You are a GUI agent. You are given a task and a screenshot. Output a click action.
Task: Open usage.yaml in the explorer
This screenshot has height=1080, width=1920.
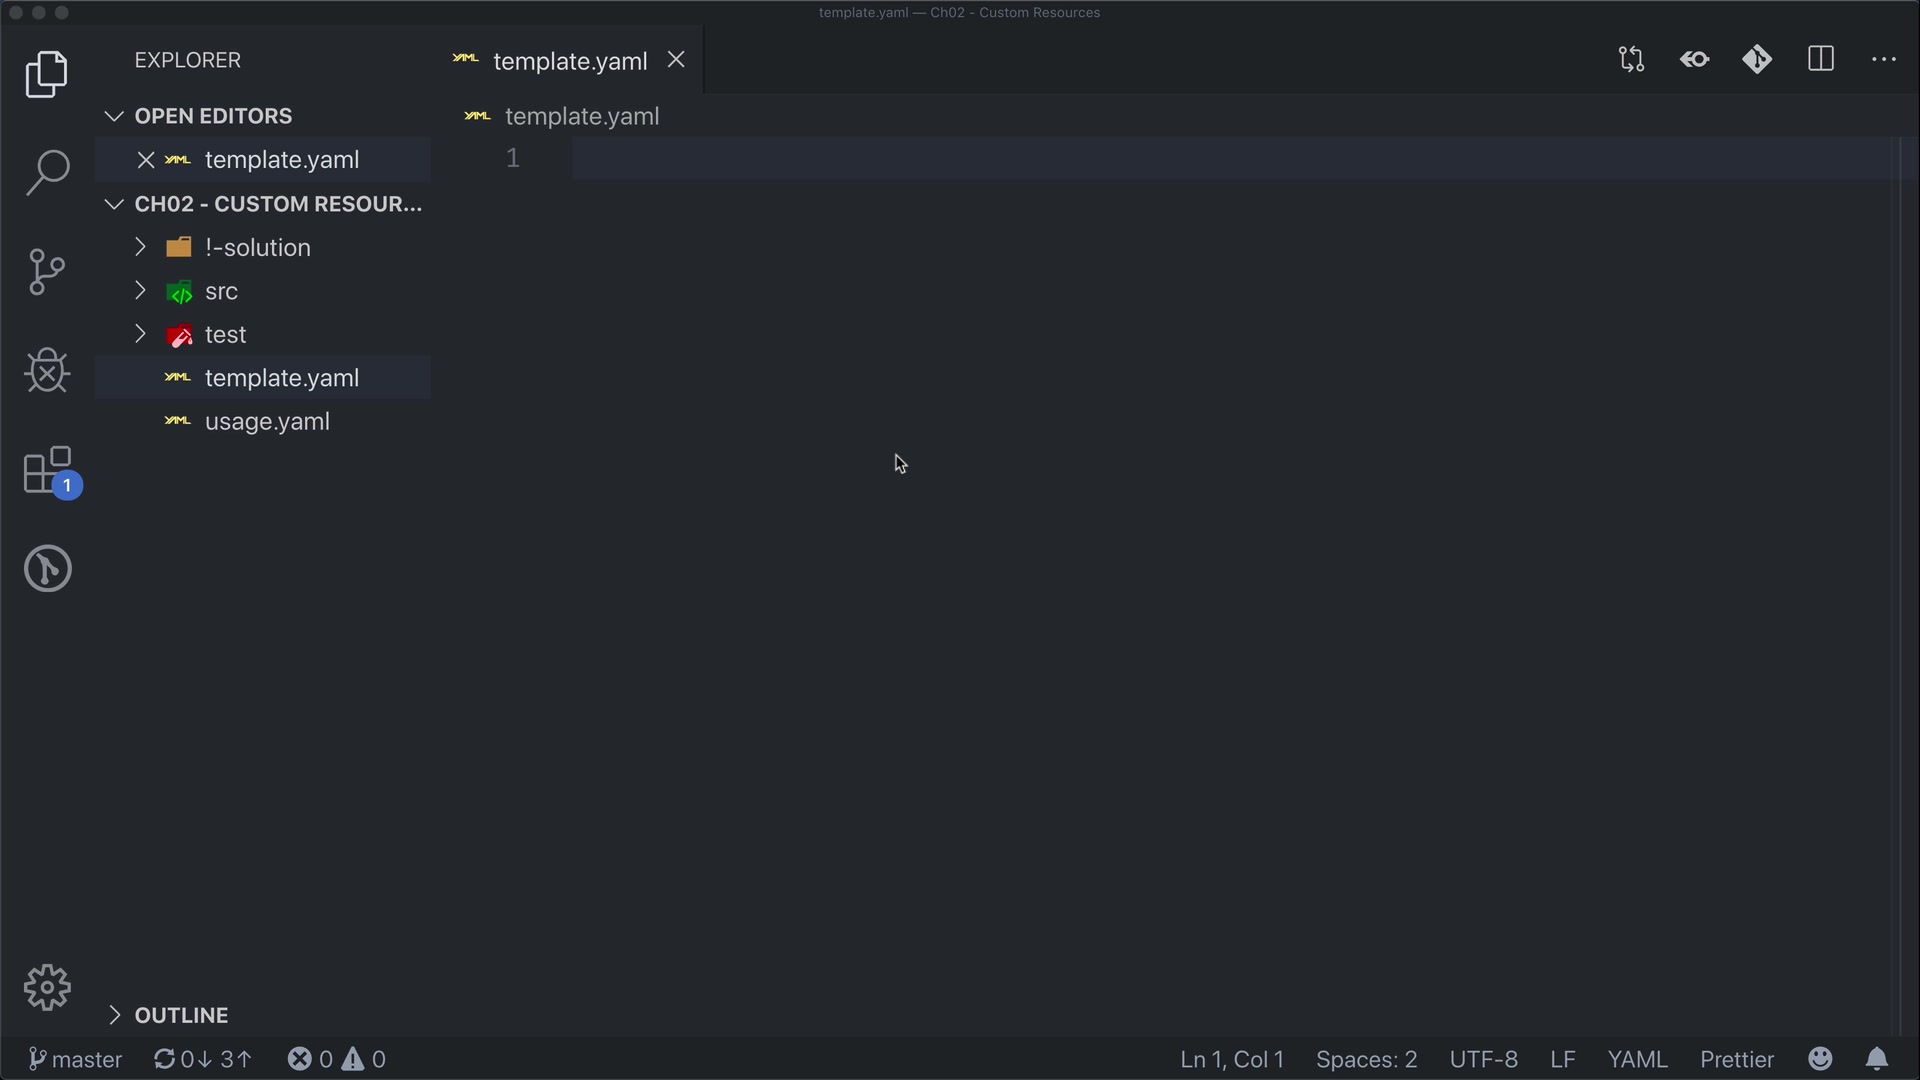(267, 422)
